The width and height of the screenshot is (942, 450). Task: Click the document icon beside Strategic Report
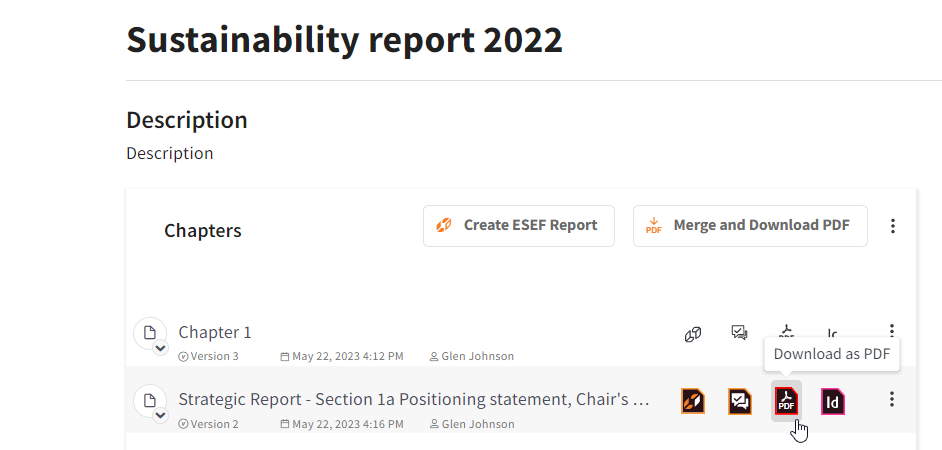point(150,400)
